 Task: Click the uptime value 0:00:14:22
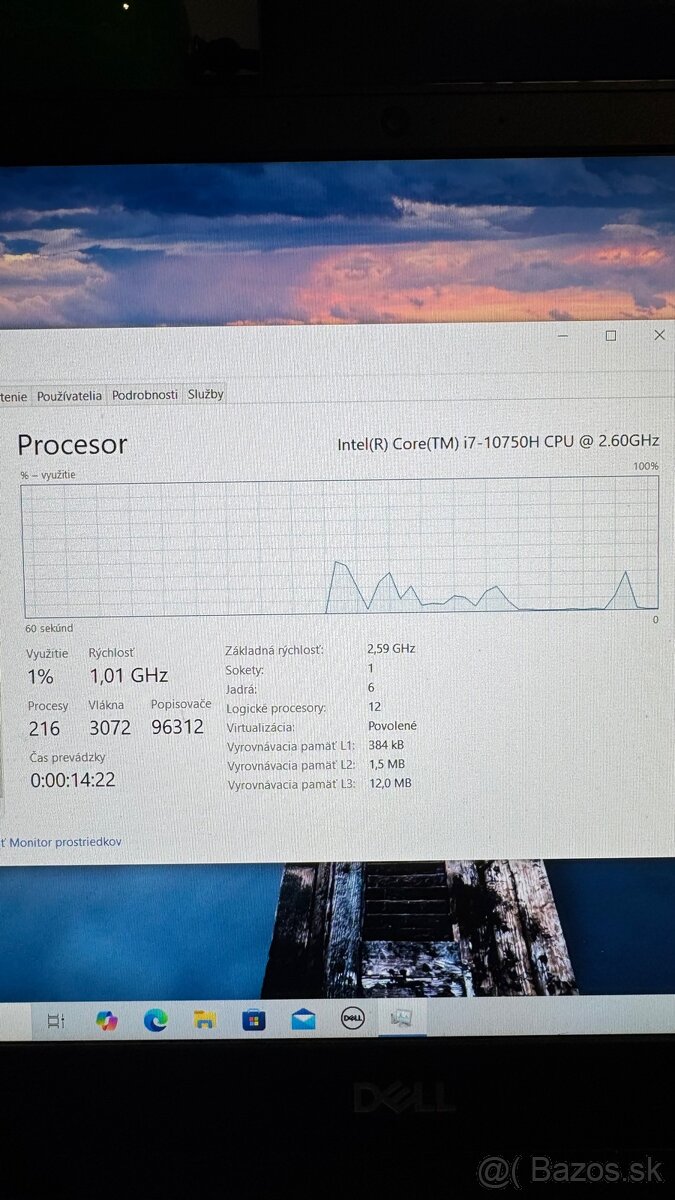click(72, 780)
